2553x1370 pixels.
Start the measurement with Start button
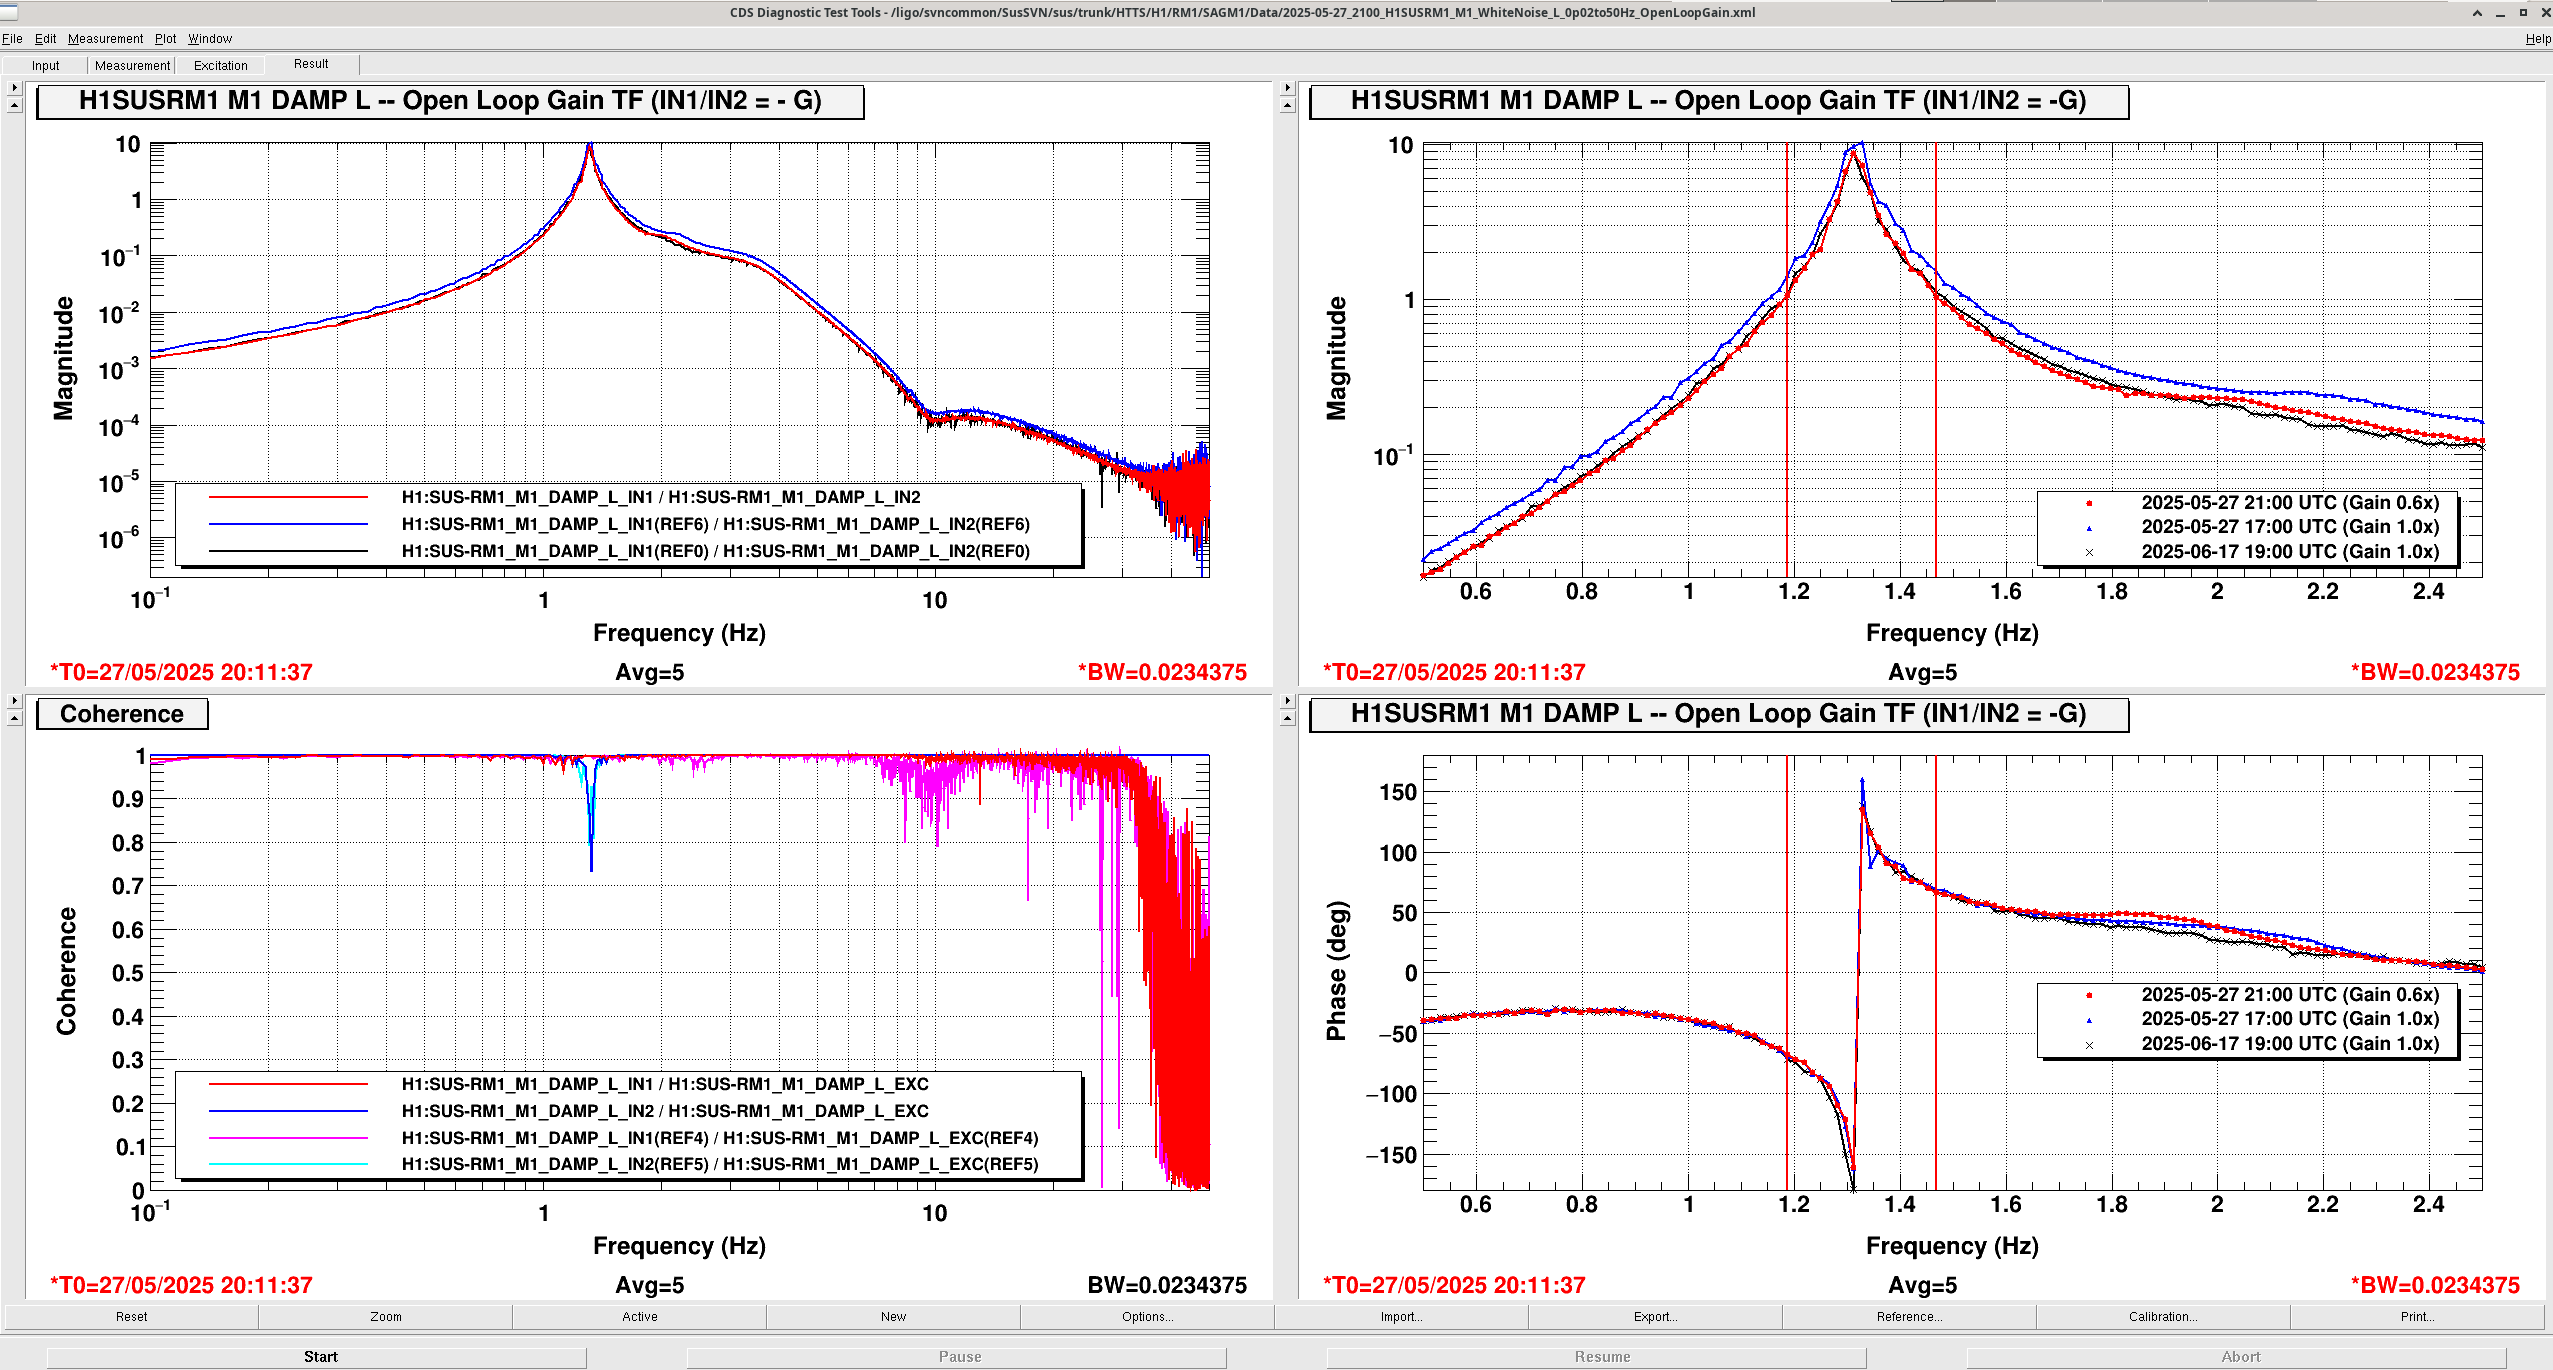[x=316, y=1357]
